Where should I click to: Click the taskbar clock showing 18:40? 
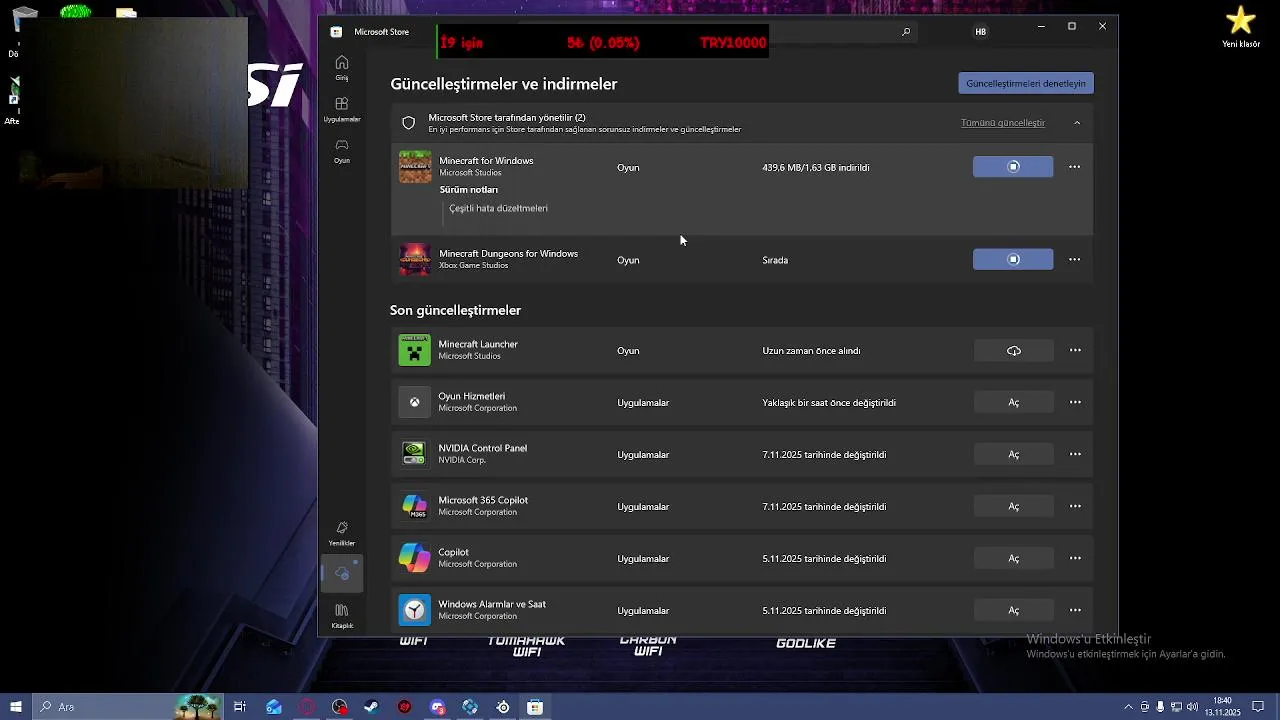pos(1222,707)
